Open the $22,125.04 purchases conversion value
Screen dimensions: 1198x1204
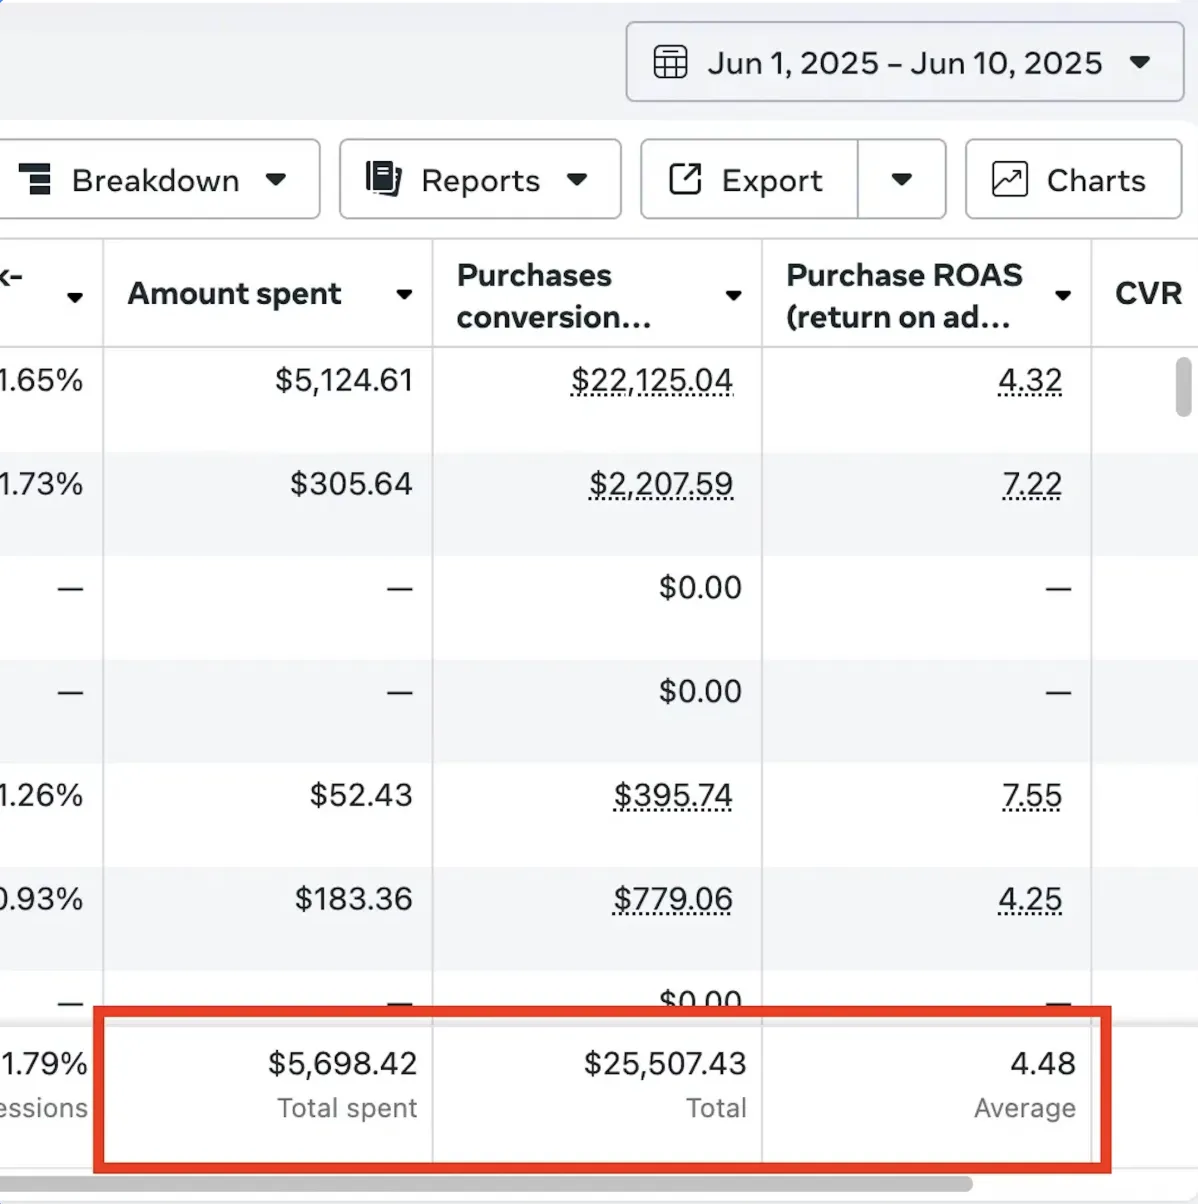652,381
